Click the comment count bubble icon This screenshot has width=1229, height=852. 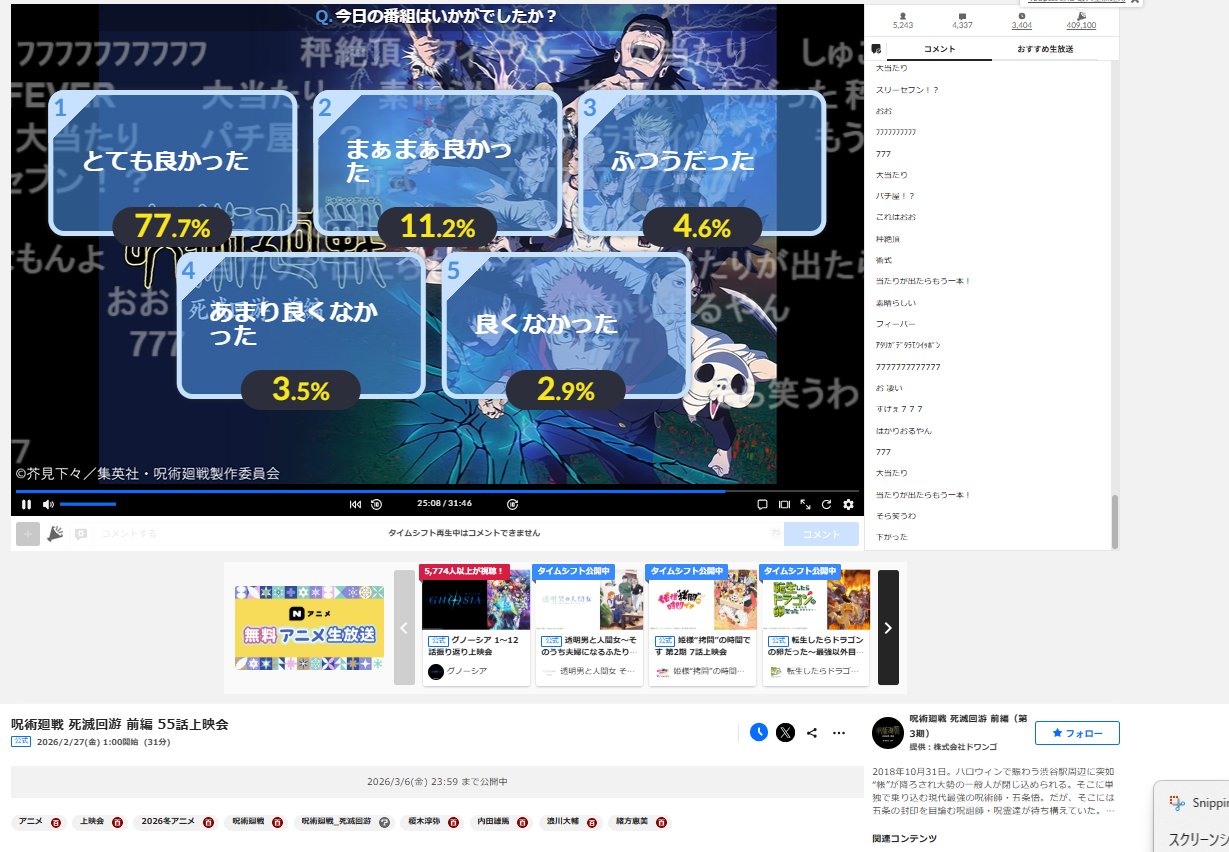click(962, 15)
